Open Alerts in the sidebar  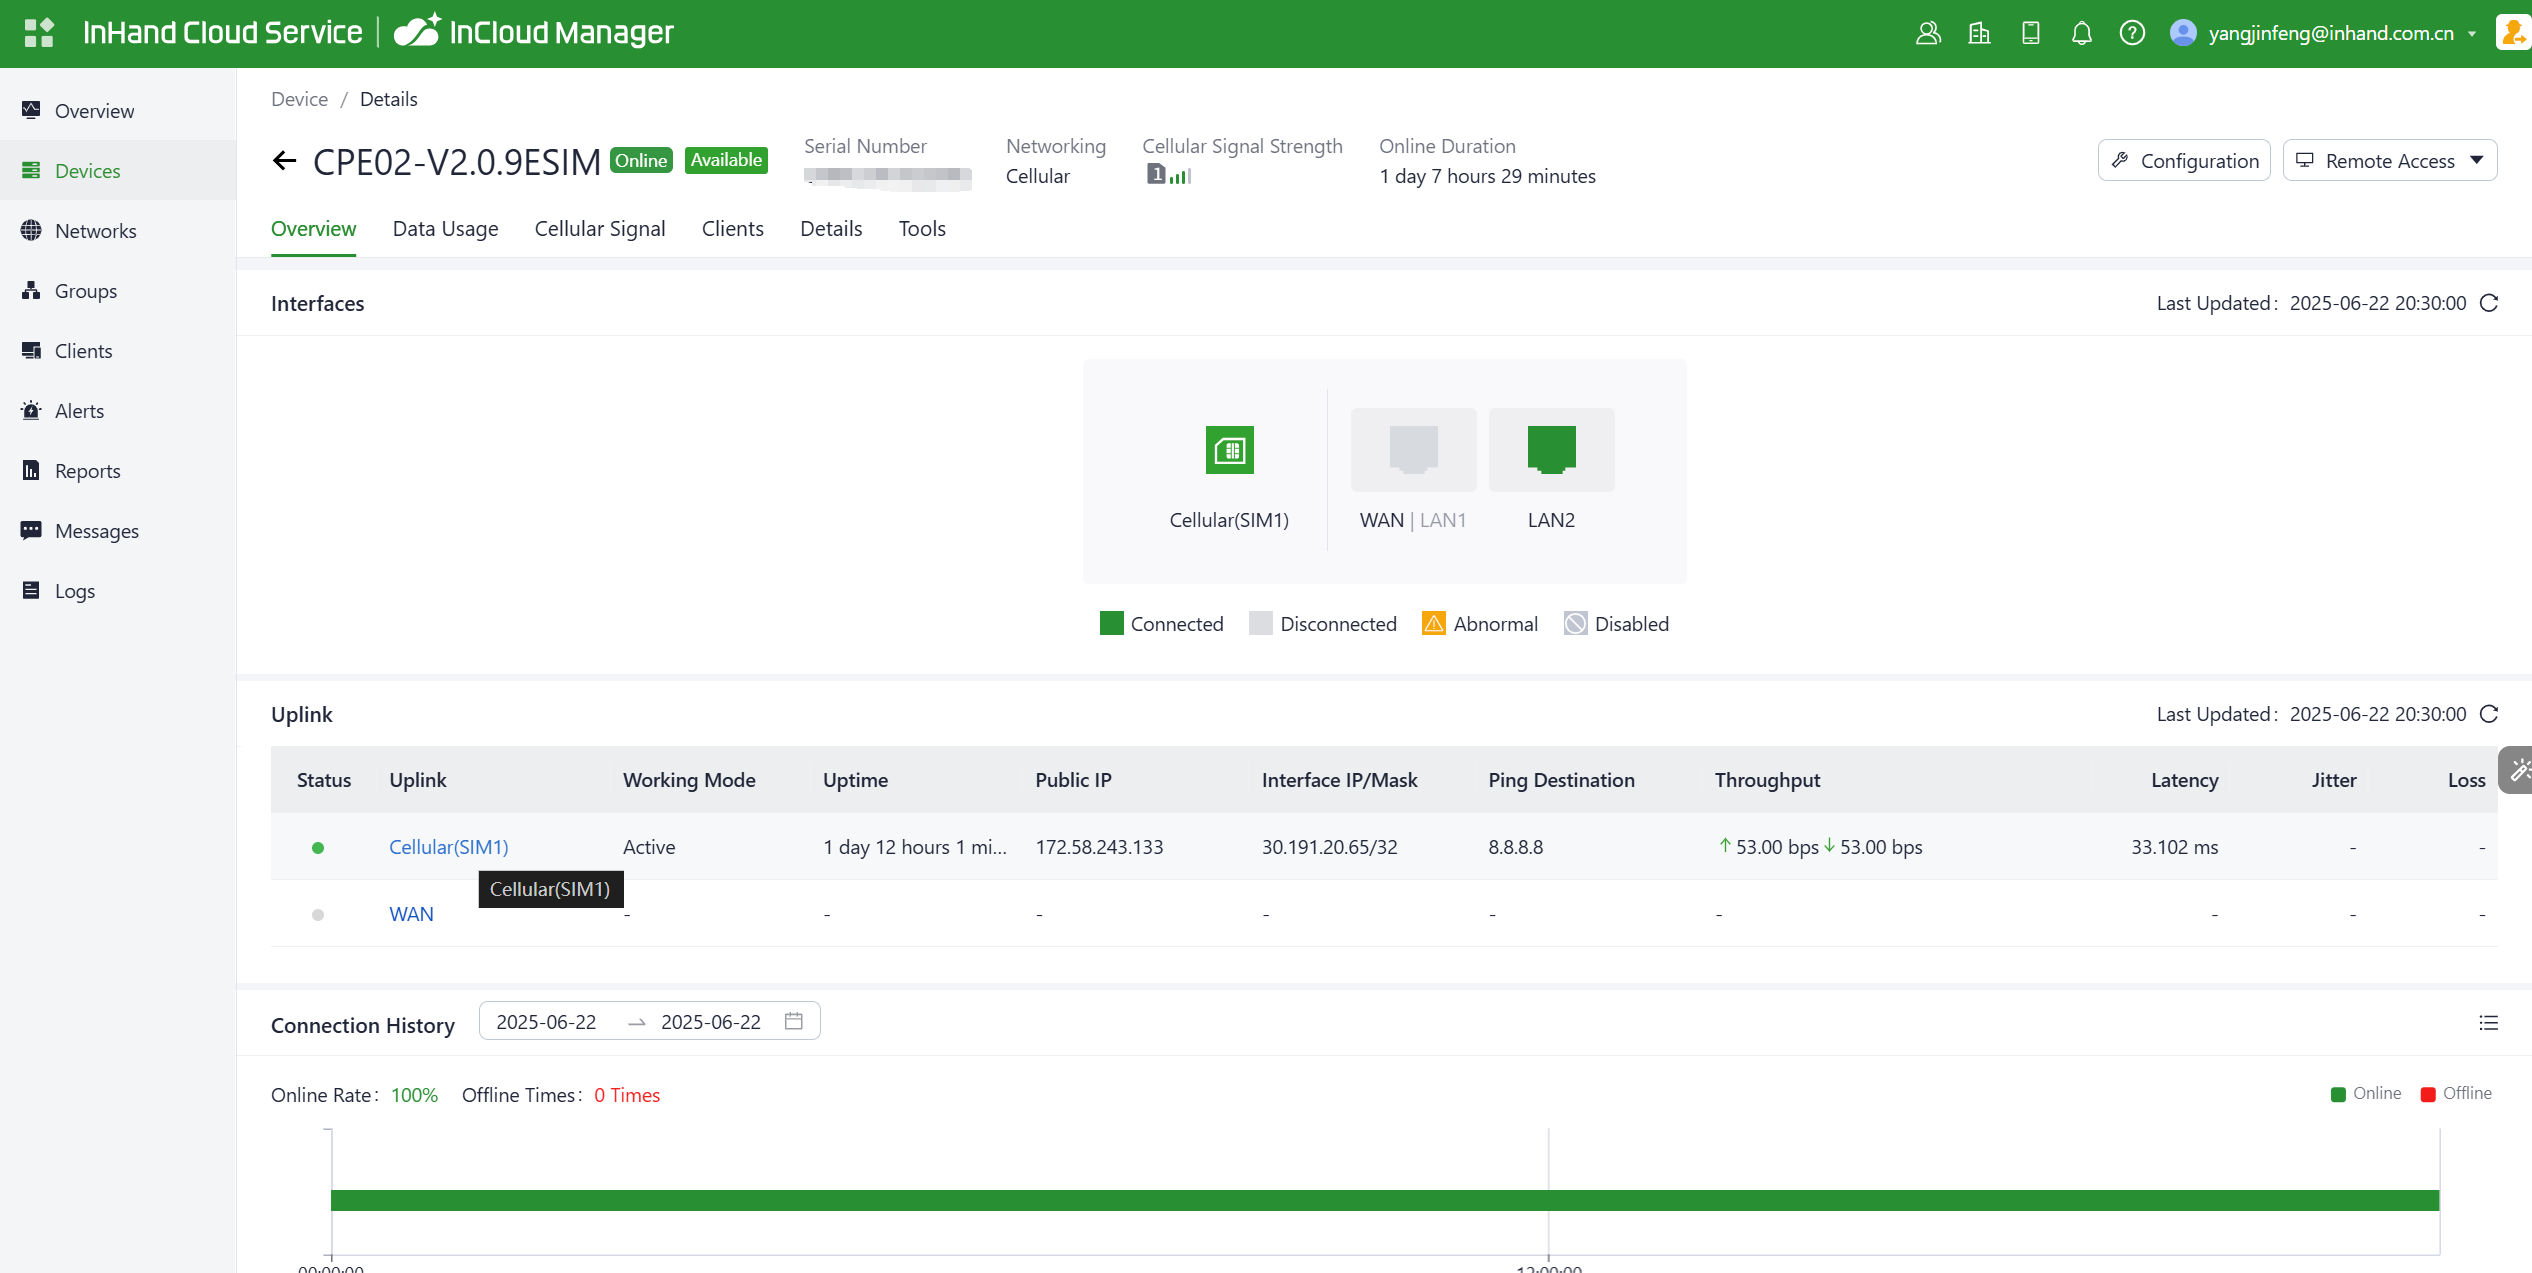click(x=79, y=411)
